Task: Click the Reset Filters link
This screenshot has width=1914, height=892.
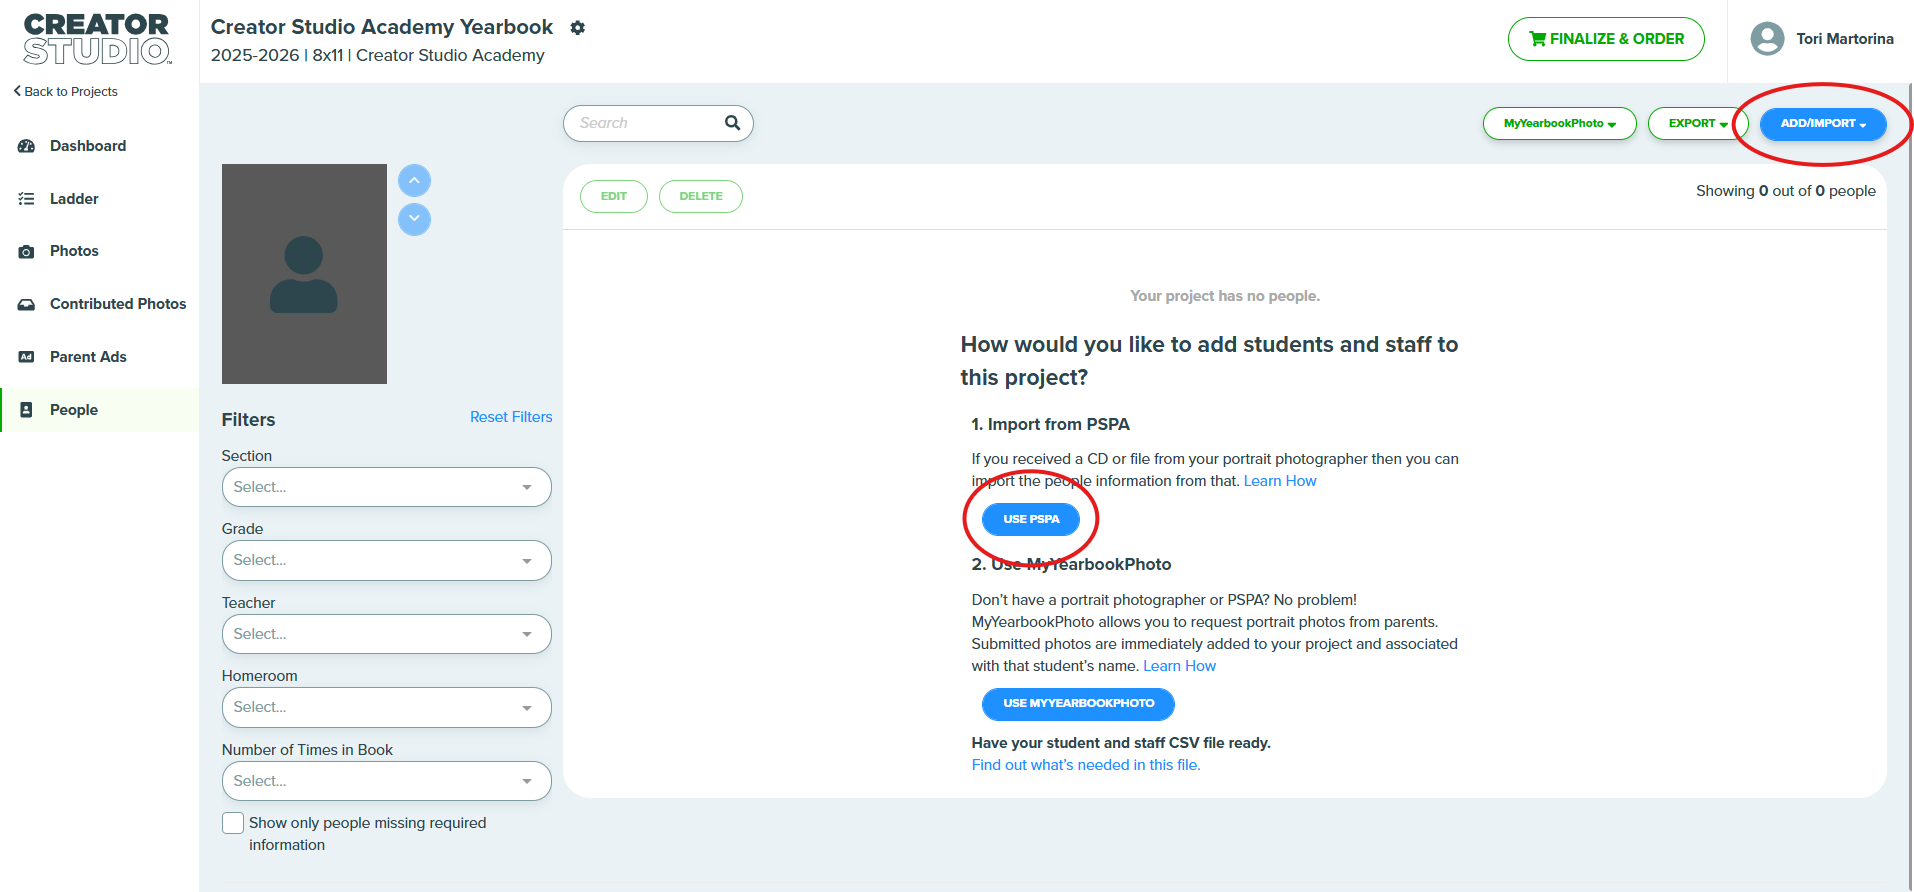Action: [511, 417]
